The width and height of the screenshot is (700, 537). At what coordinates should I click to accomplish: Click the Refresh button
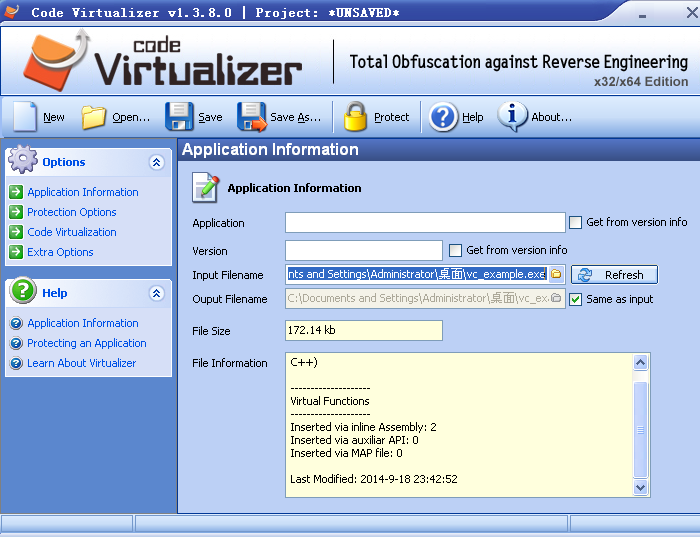[614, 275]
